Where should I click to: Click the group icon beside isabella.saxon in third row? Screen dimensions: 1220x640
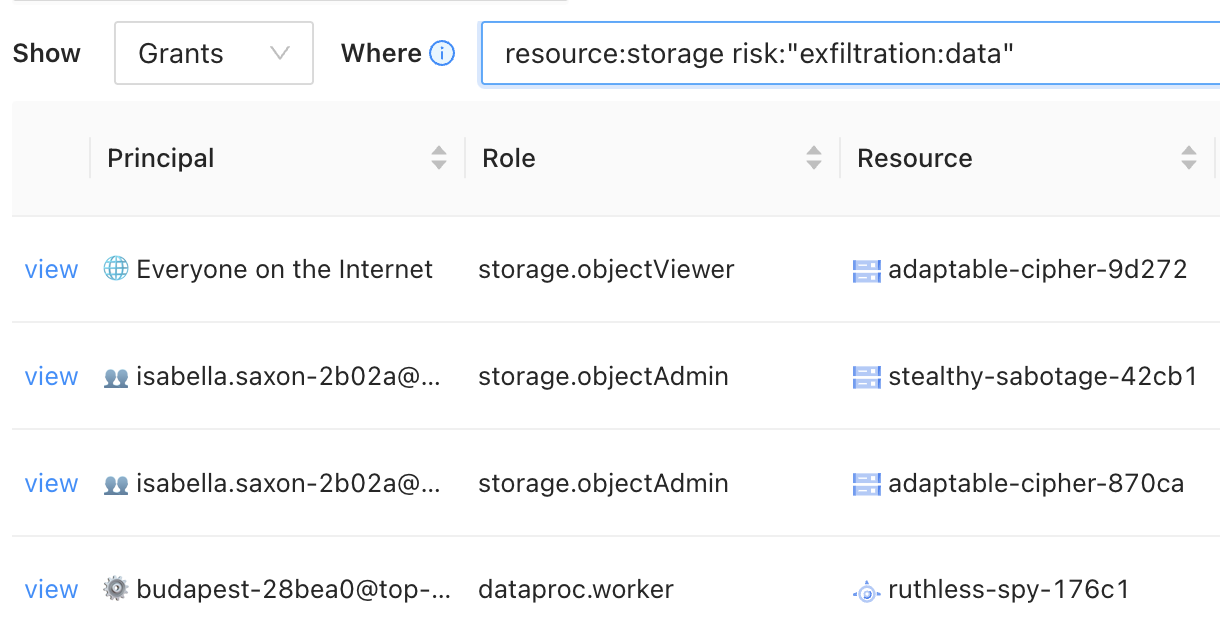[116, 483]
